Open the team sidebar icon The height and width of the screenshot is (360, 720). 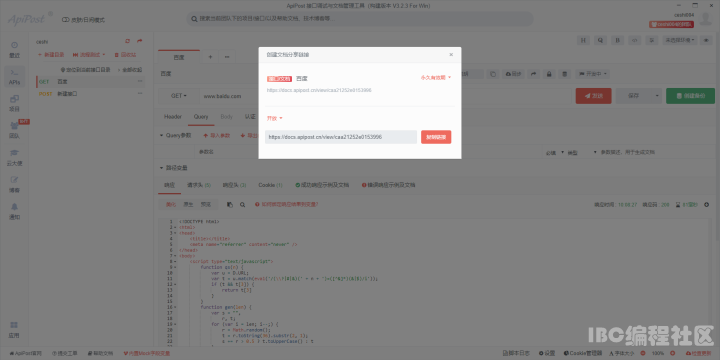15,130
